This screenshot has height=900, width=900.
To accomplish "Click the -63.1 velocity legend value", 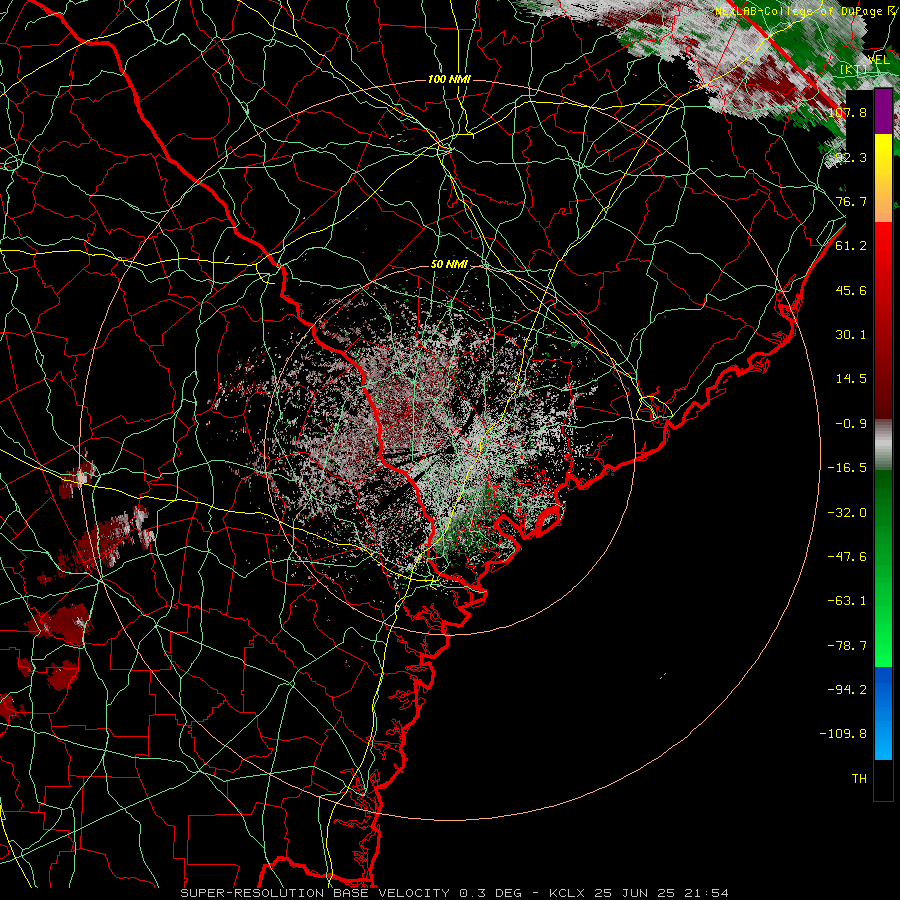I will pyautogui.click(x=847, y=601).
